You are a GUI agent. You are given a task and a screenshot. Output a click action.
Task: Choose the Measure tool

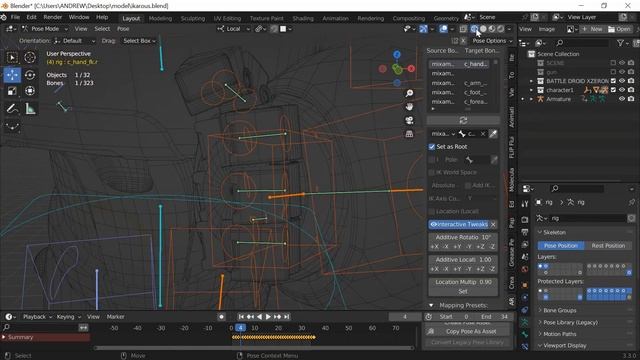[x=30, y=109]
